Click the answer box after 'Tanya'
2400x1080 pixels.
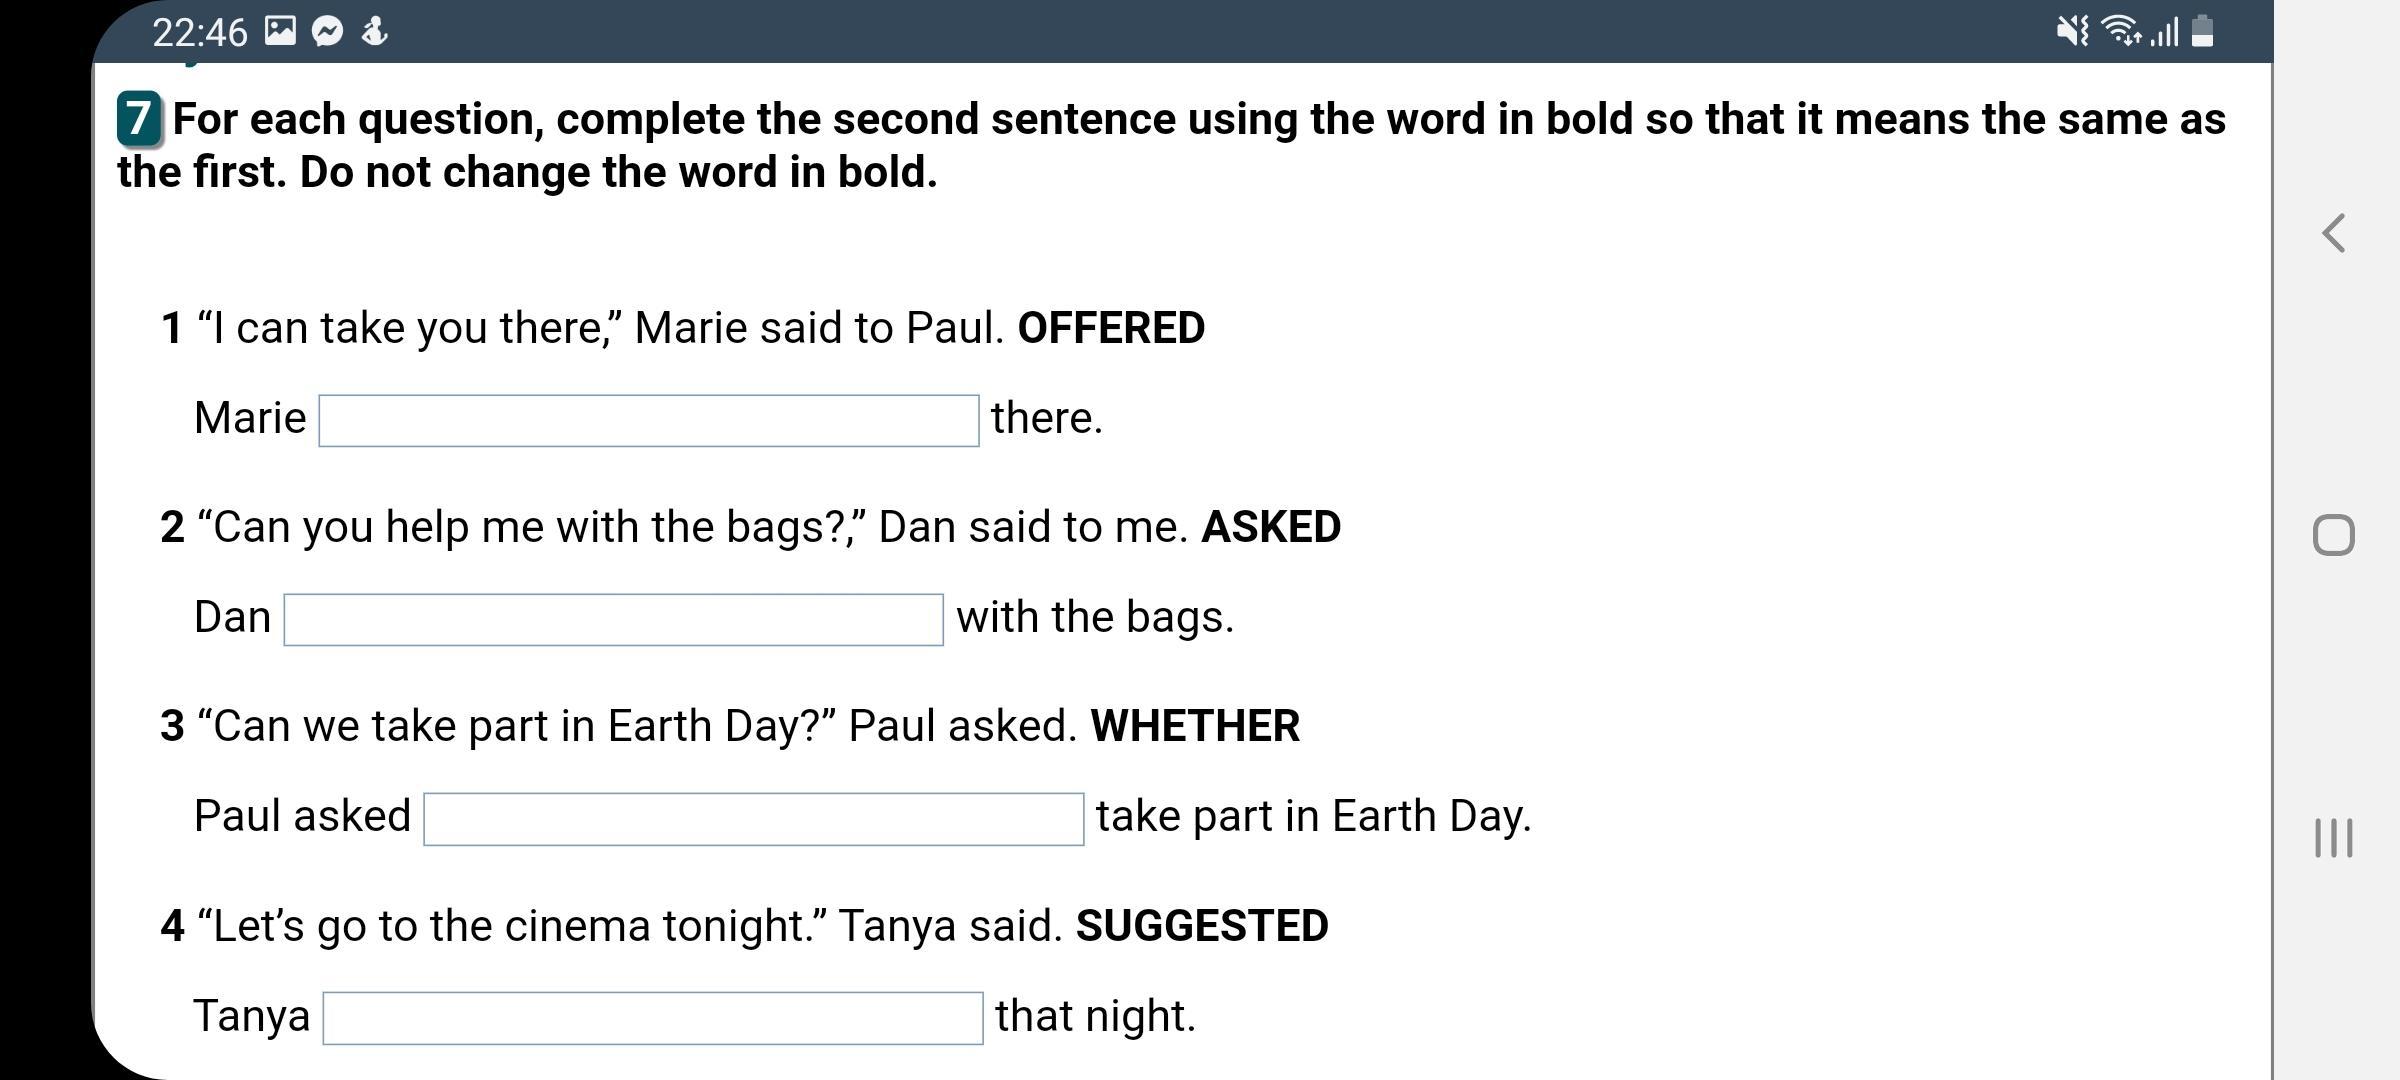[652, 1017]
